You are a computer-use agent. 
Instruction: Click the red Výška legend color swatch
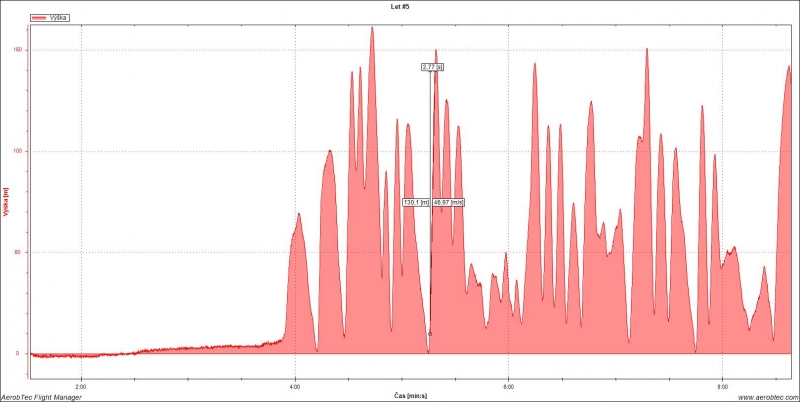pos(39,18)
